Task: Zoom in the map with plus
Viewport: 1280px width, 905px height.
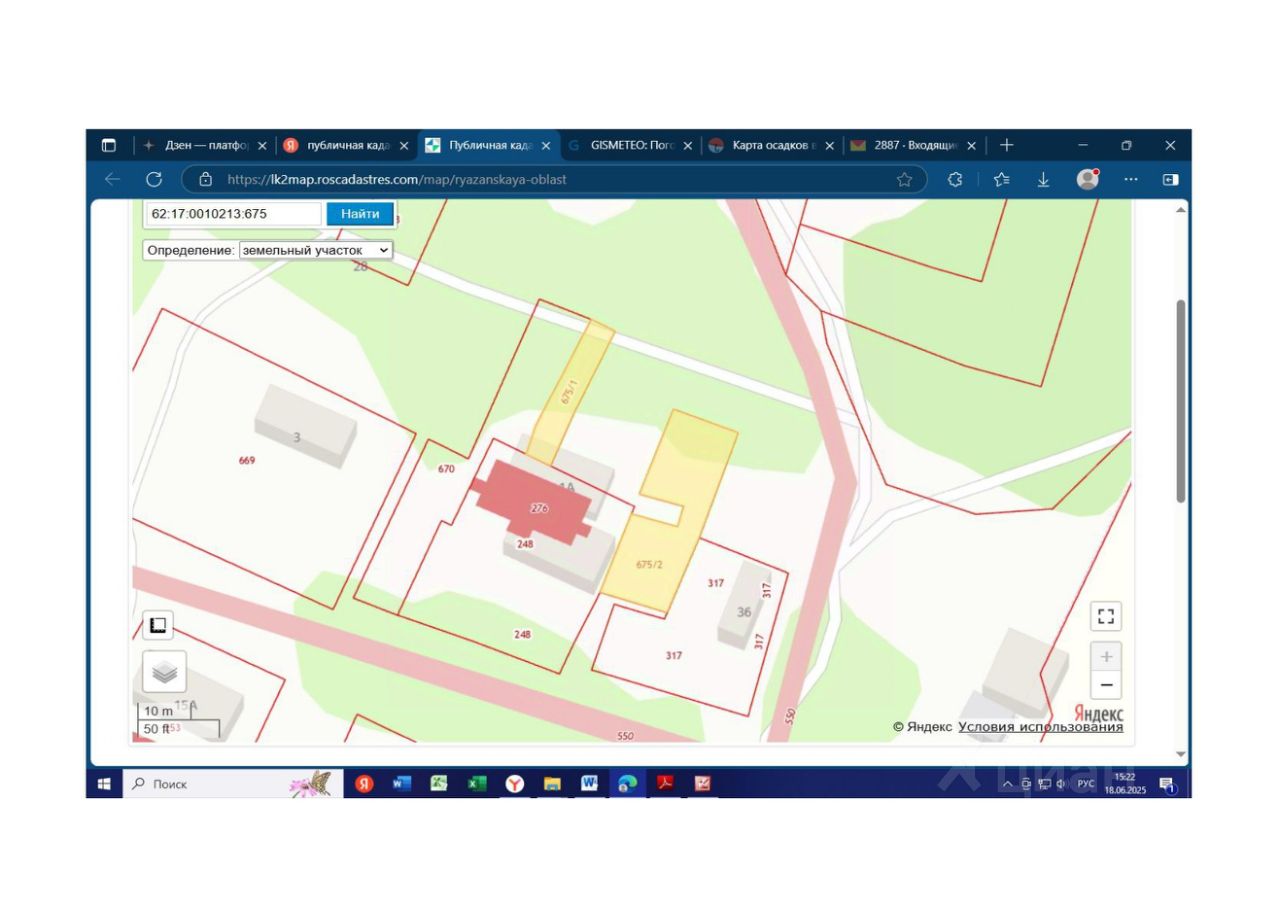Action: (1106, 657)
